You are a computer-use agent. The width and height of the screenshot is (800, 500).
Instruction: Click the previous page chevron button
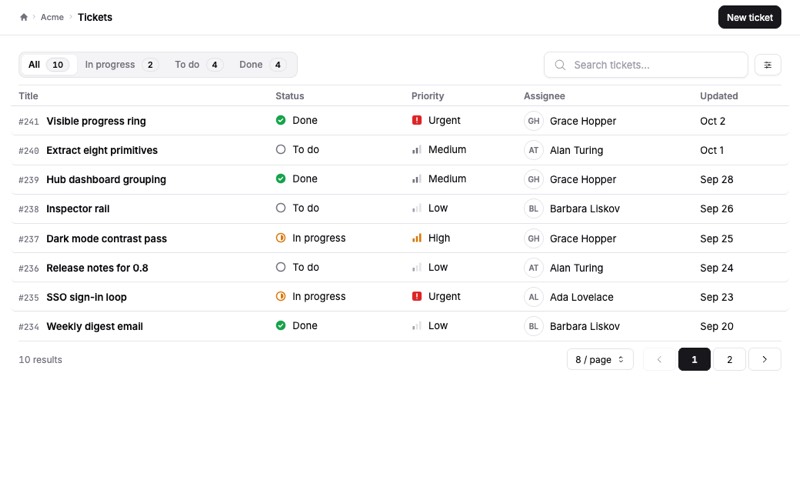tap(659, 359)
